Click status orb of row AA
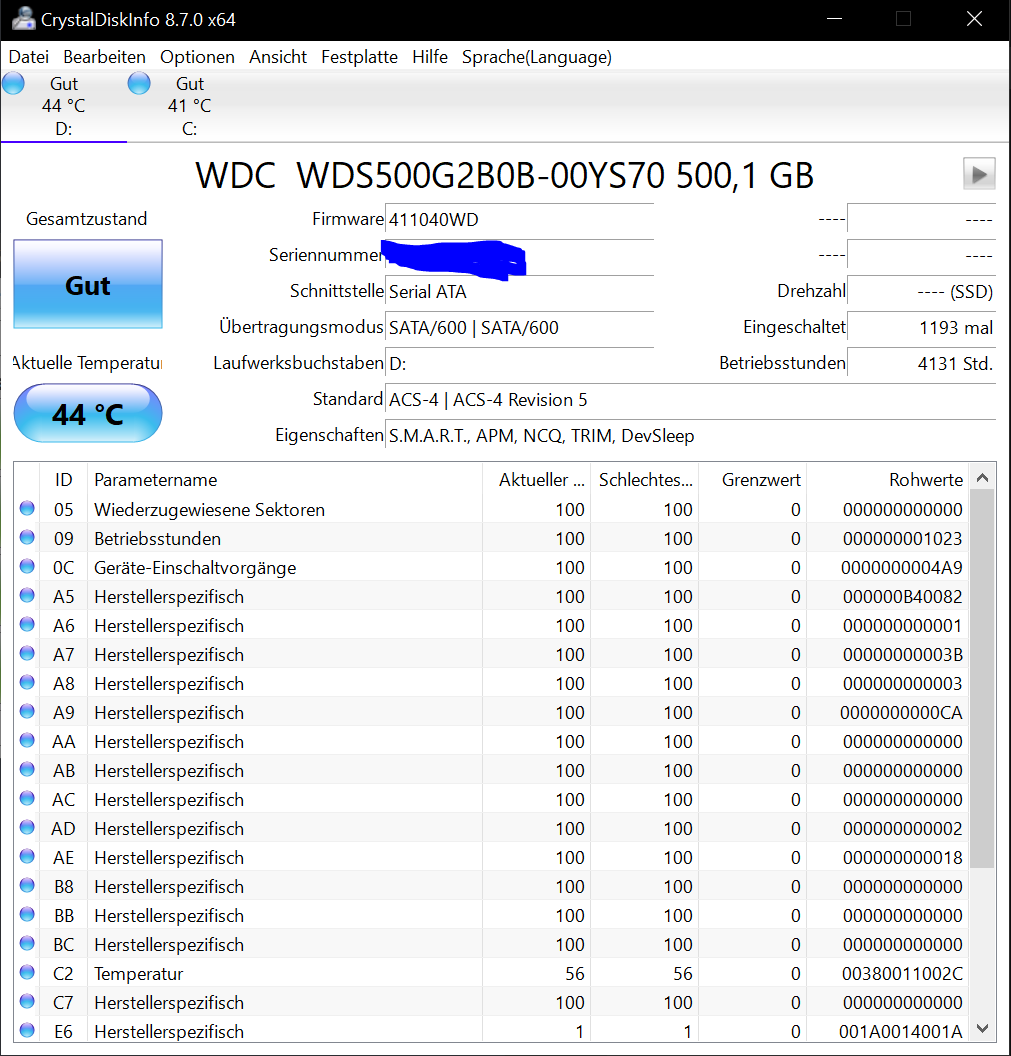 click(x=27, y=740)
